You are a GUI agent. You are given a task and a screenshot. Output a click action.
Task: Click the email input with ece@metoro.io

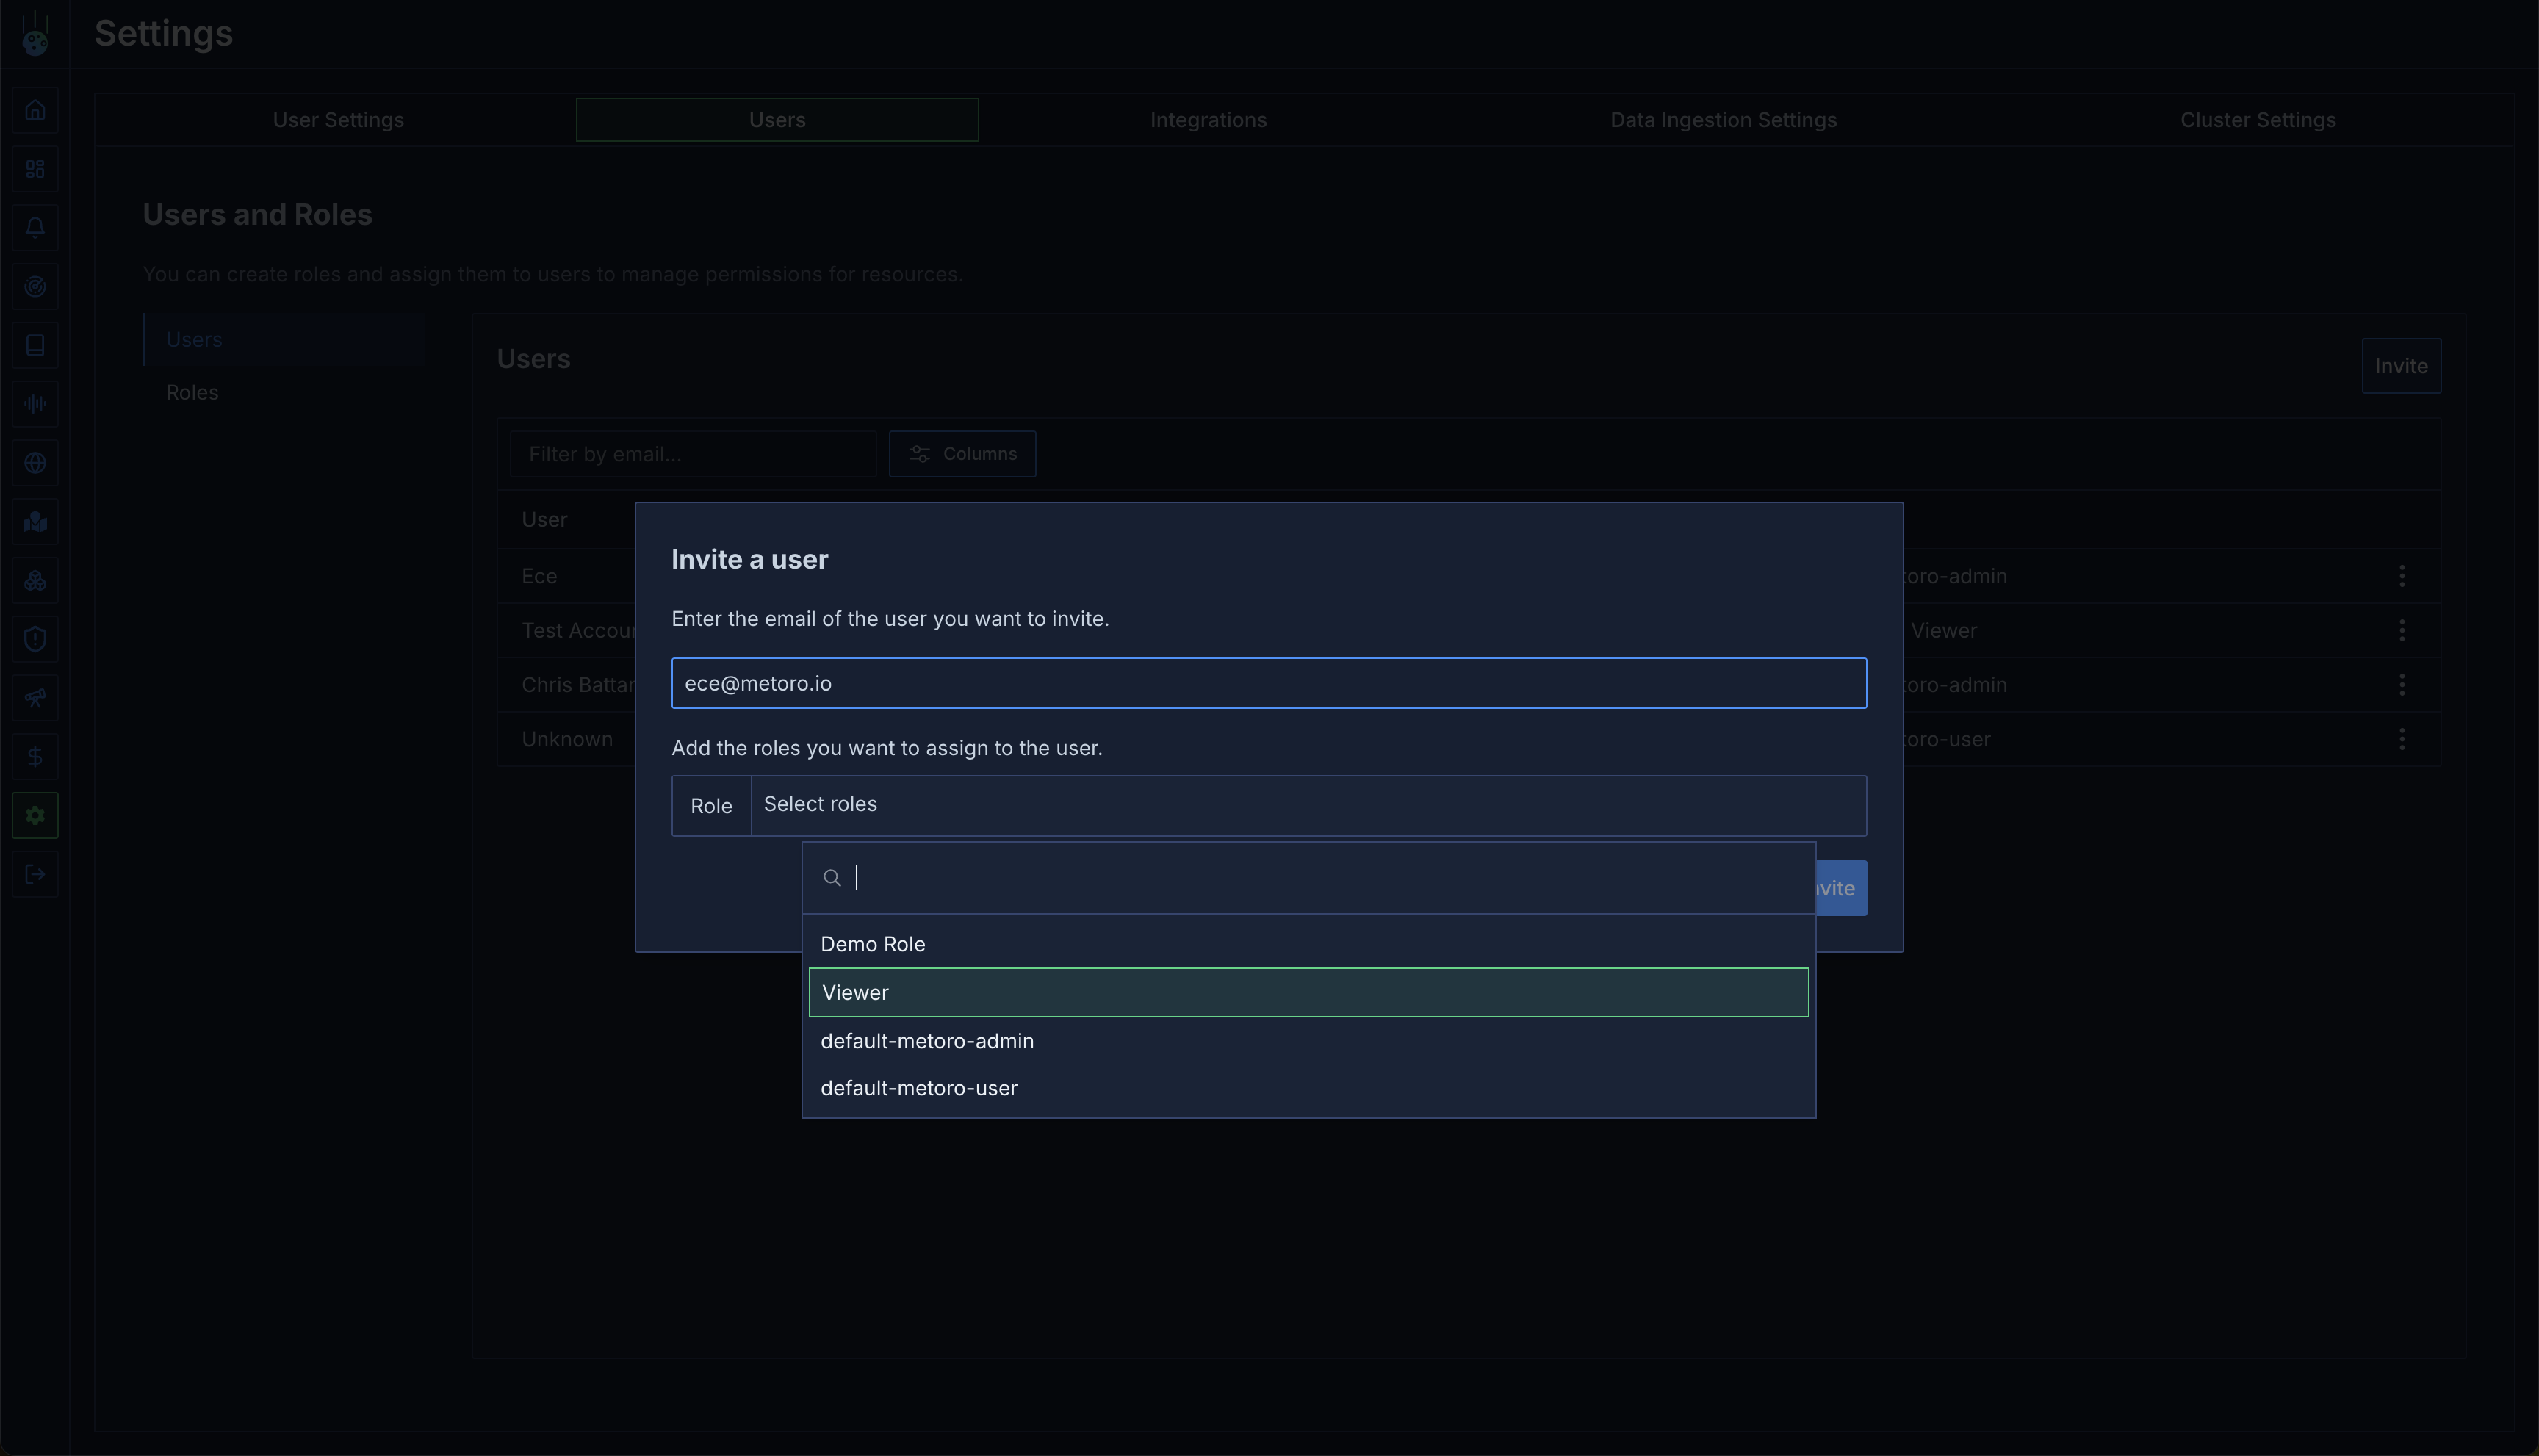[1268, 683]
